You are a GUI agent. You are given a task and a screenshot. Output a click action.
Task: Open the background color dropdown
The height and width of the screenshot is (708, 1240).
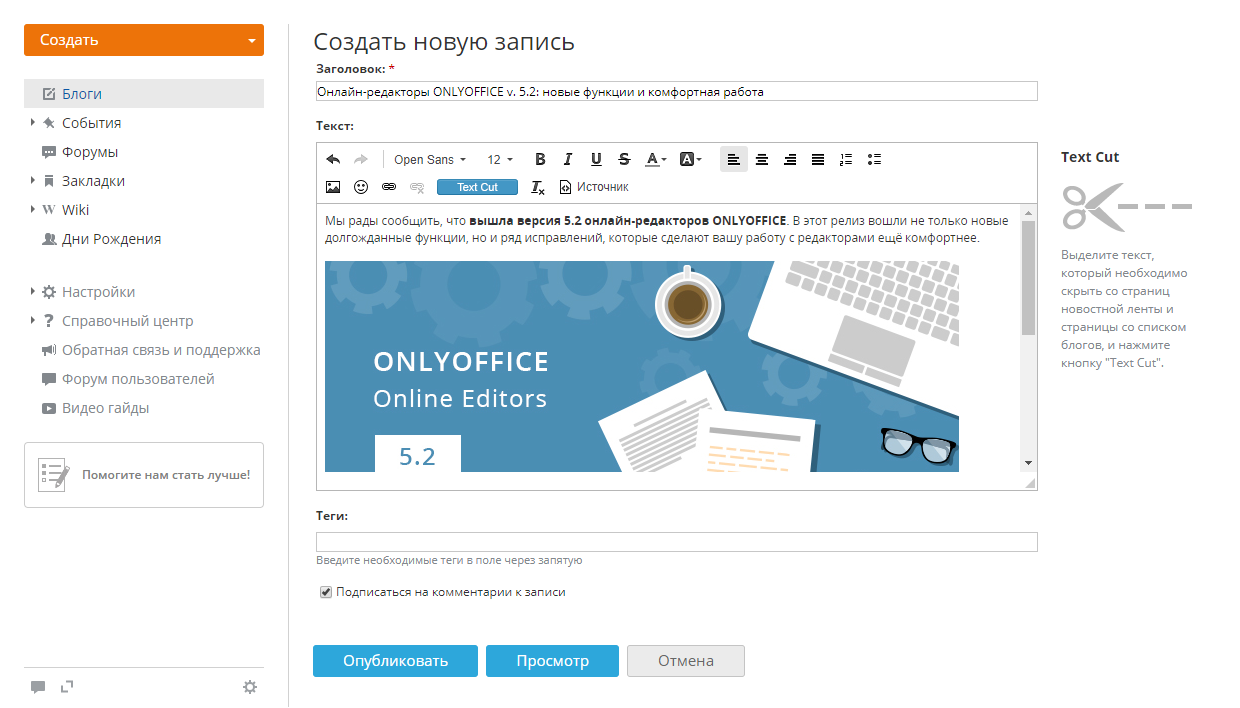(x=691, y=159)
